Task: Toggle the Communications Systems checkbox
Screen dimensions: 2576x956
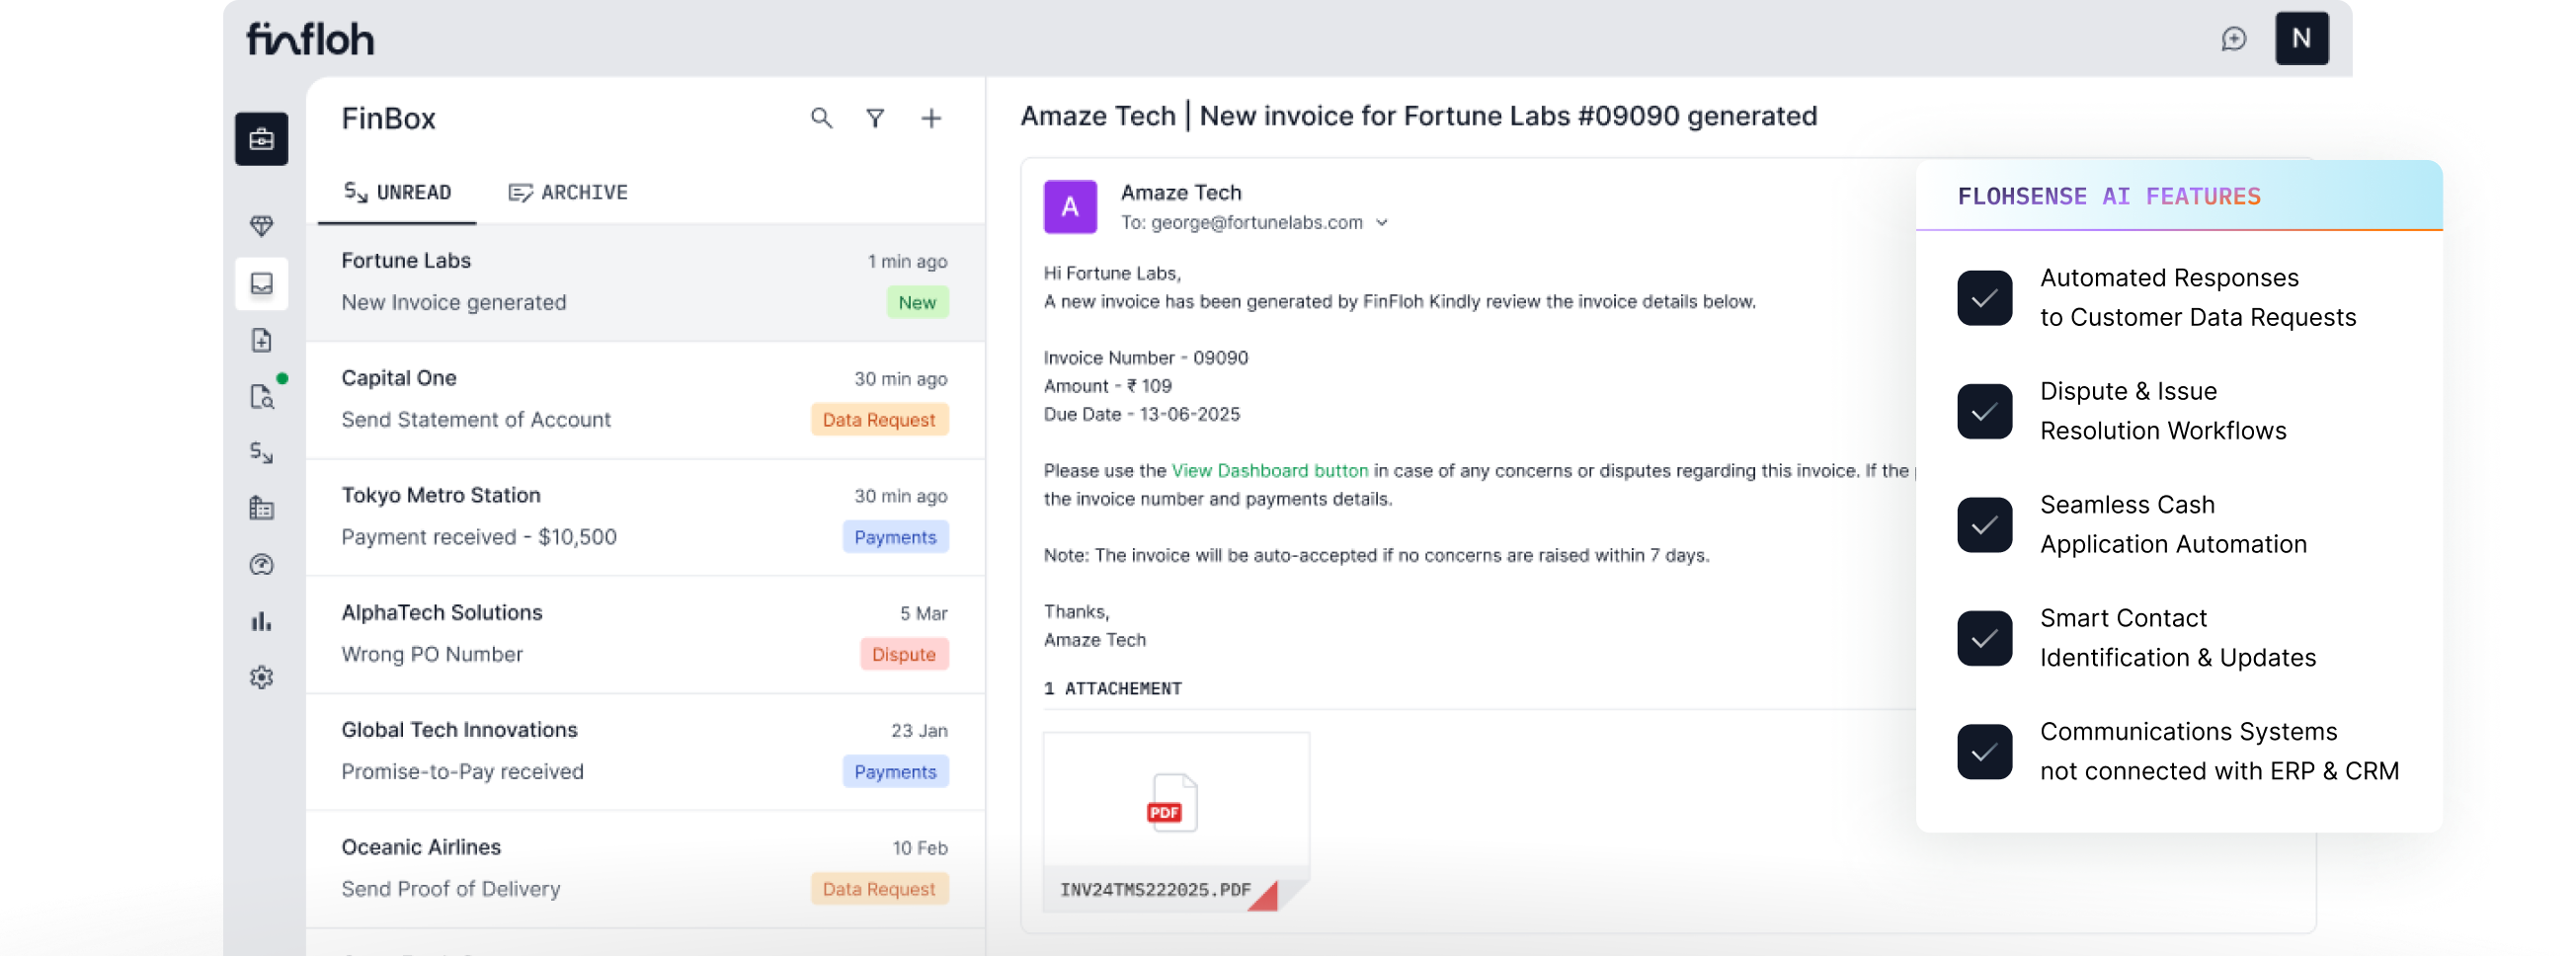Action: (x=1984, y=752)
